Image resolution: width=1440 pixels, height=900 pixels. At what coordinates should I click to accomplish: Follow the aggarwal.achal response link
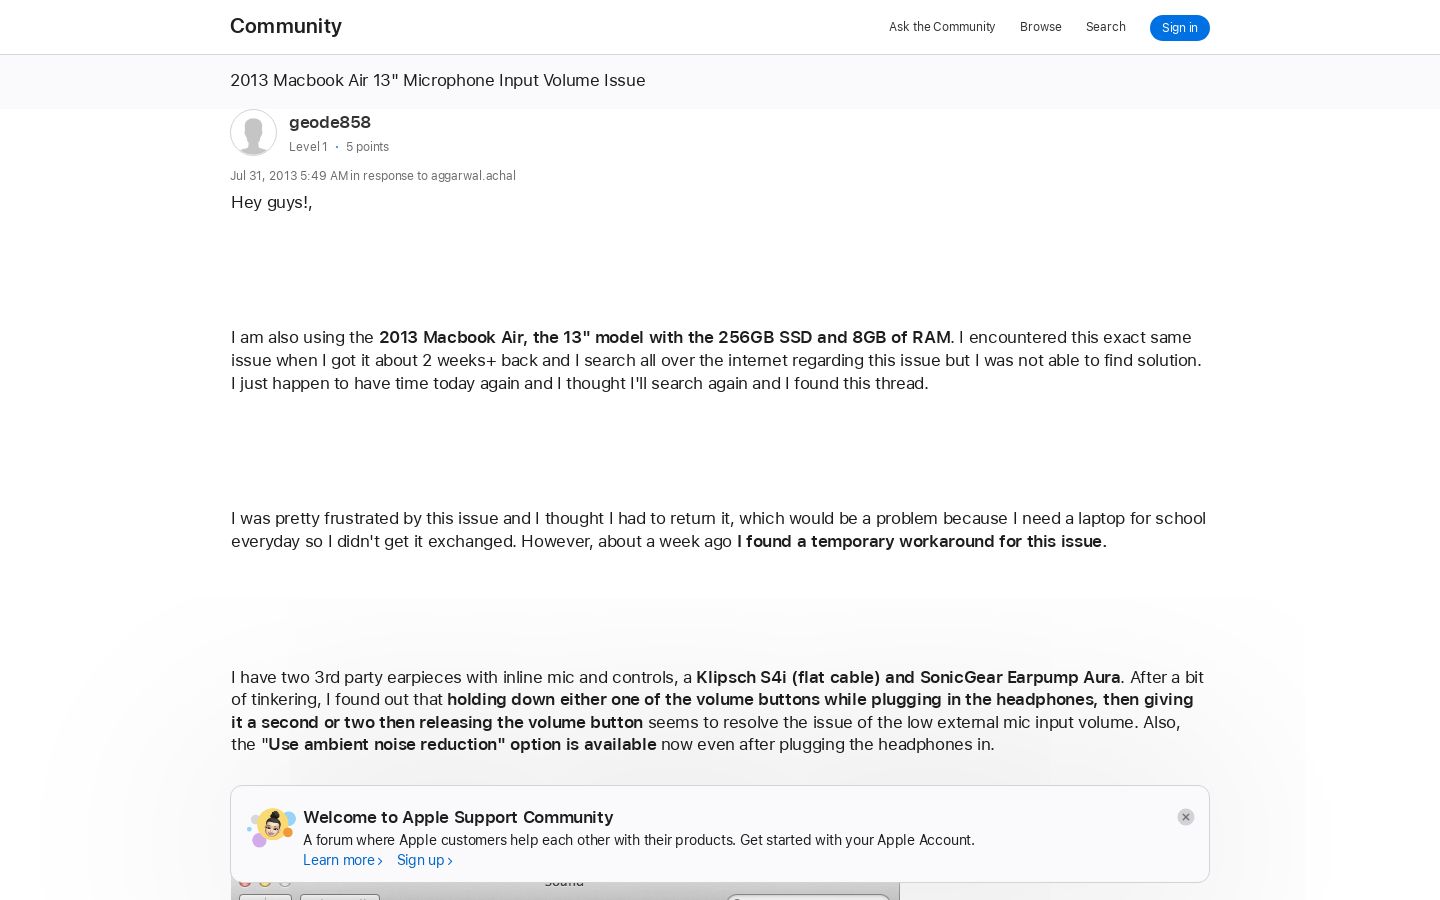coord(473,176)
